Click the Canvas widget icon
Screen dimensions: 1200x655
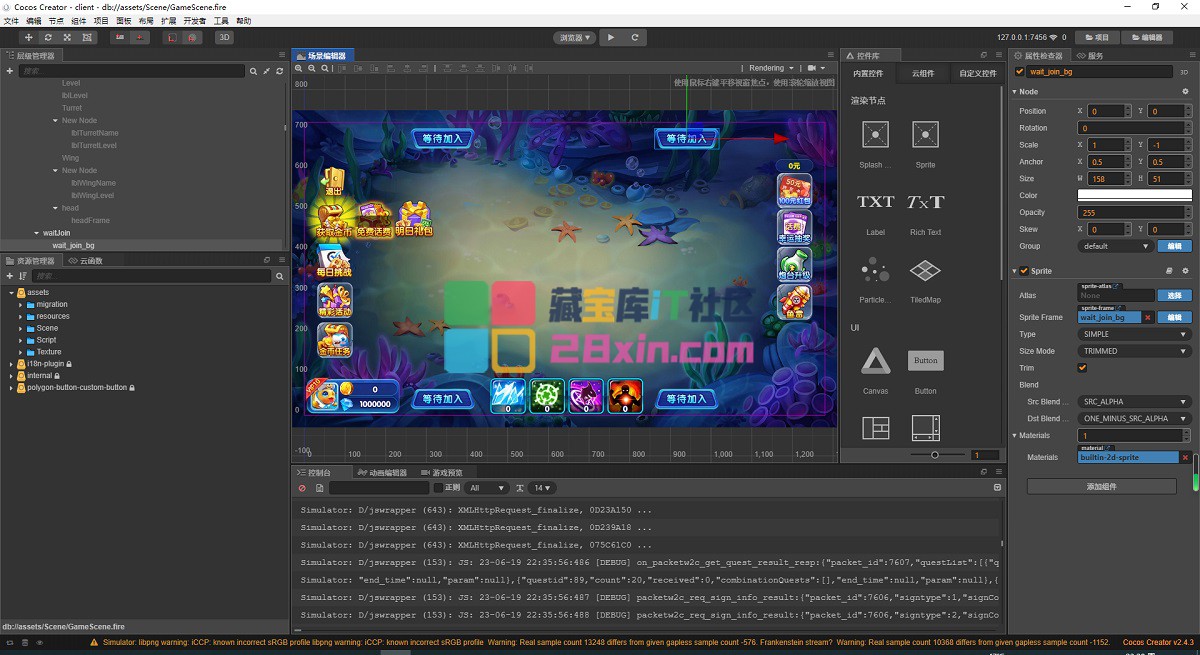(875, 360)
